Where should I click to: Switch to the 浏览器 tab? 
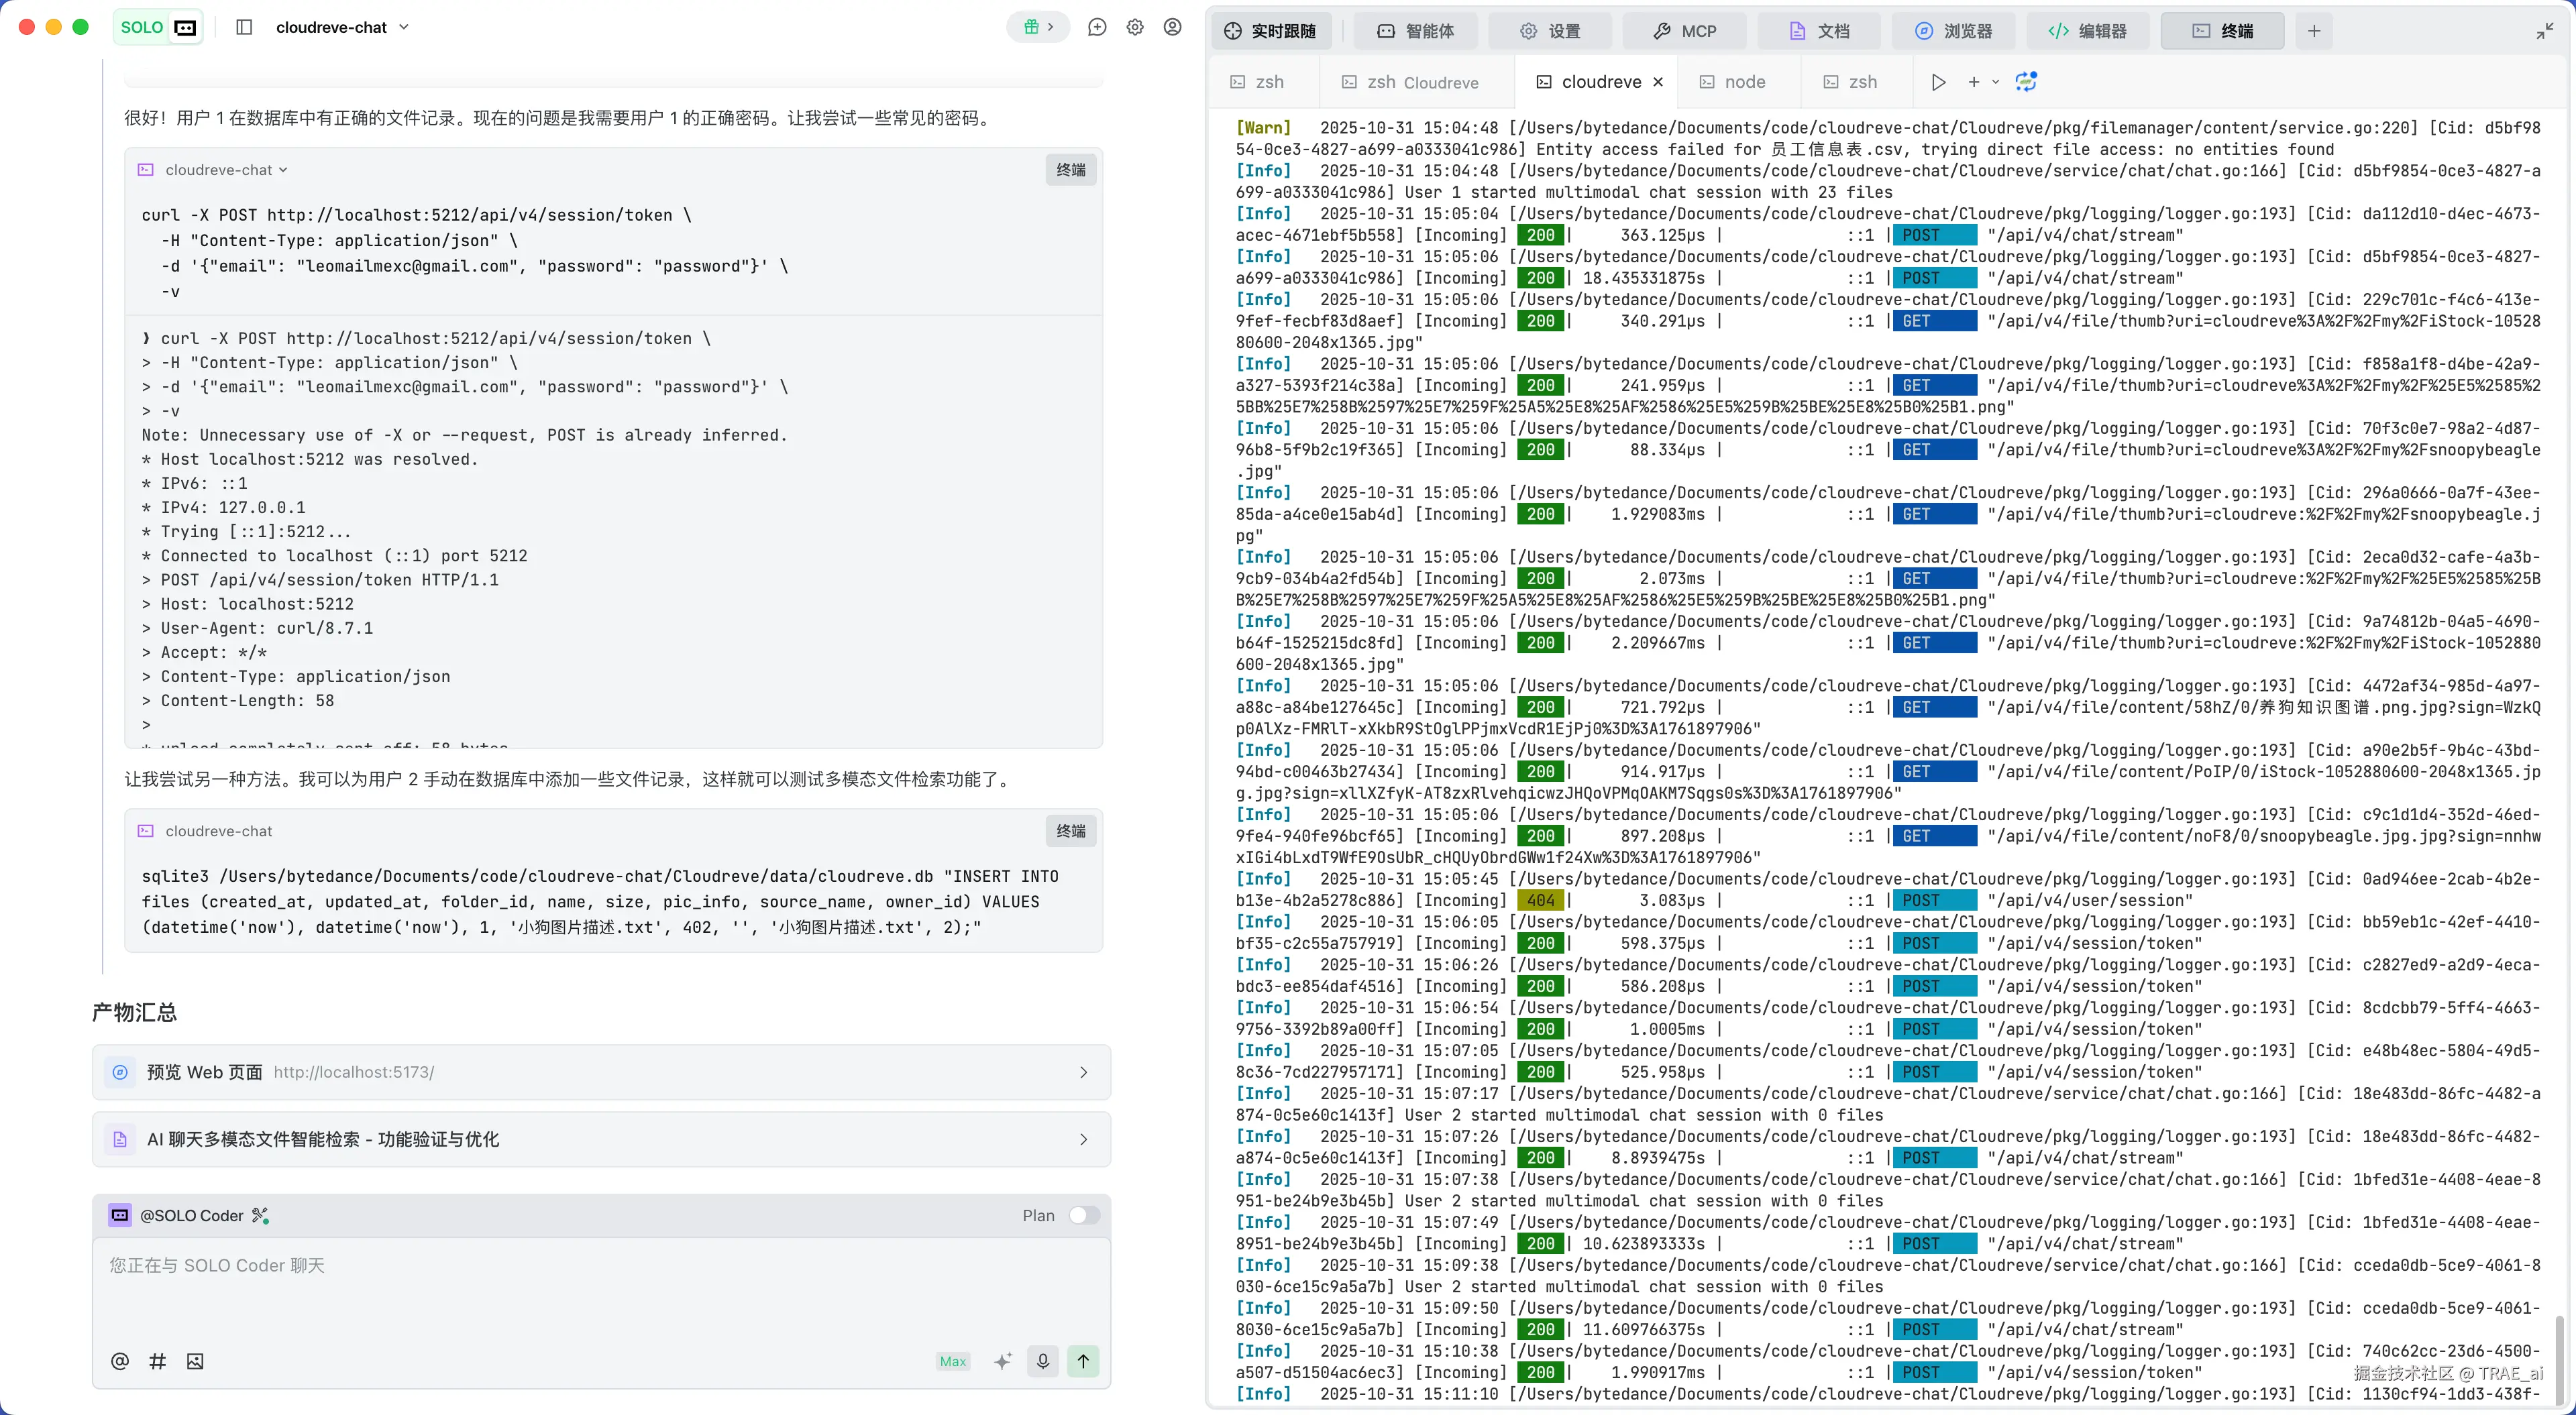point(1954,31)
